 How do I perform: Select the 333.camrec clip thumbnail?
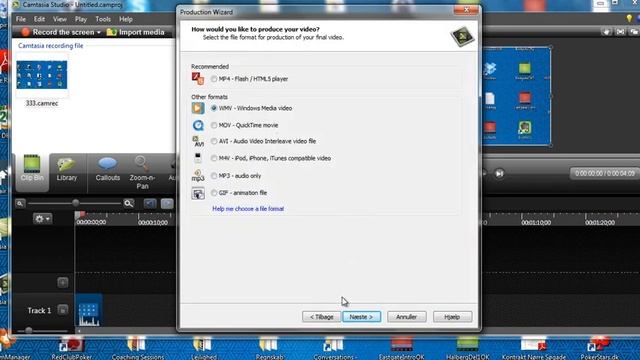click(x=42, y=75)
